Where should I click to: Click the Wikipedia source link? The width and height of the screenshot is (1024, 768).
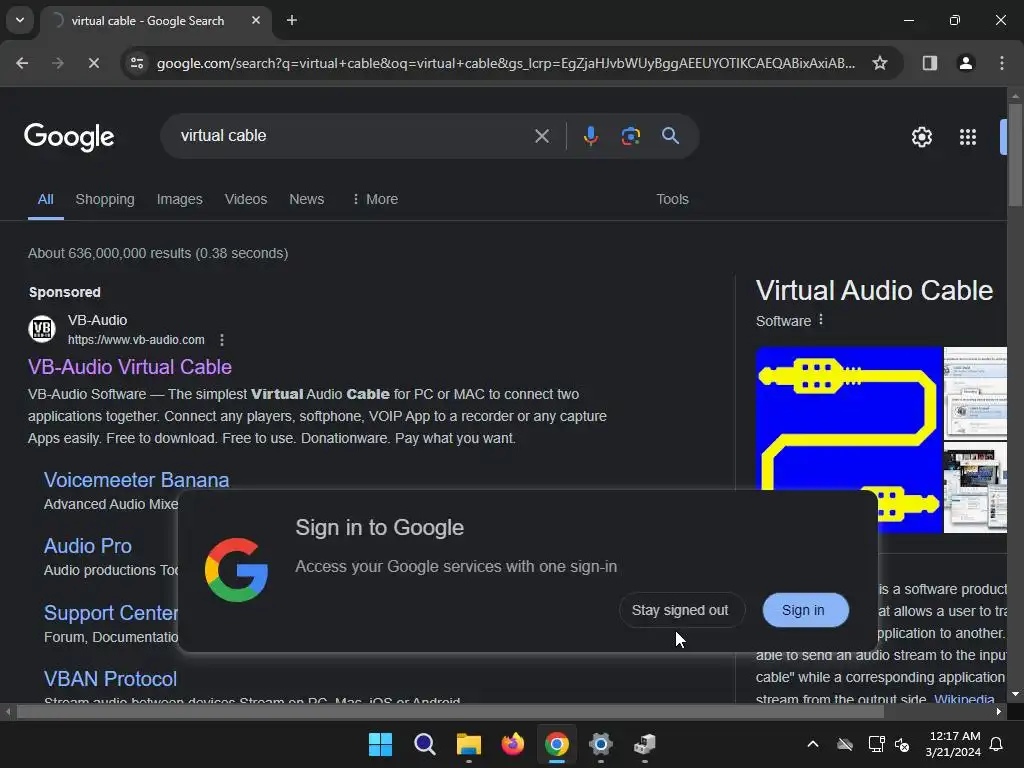coord(964,699)
